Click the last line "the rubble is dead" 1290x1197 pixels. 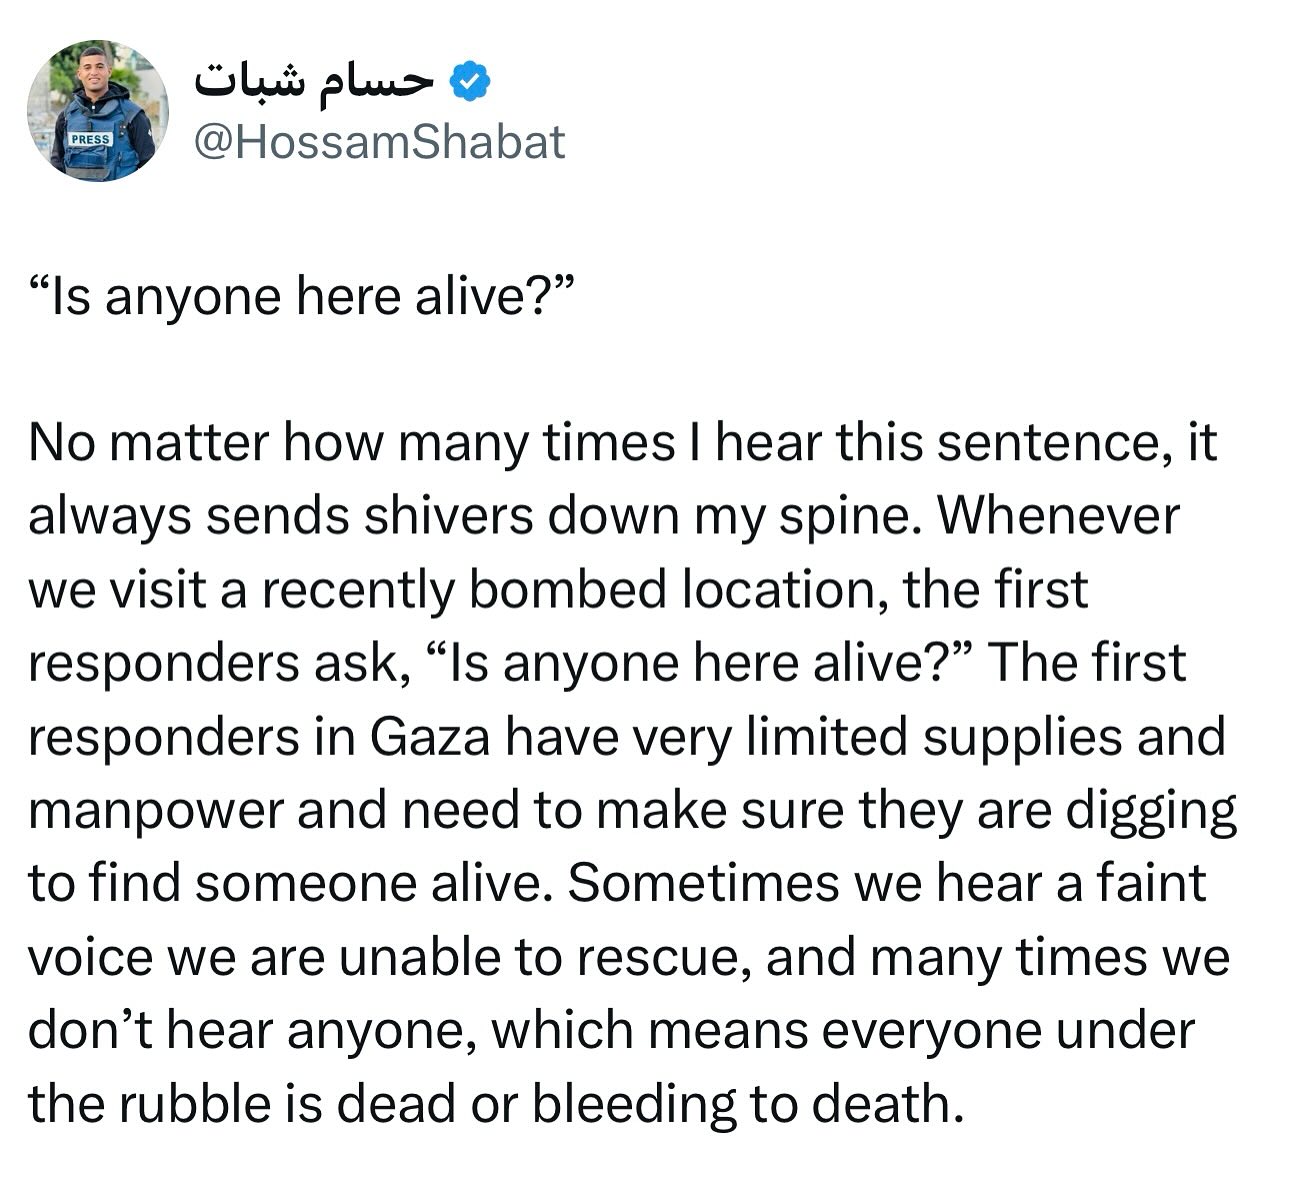click(x=498, y=1104)
